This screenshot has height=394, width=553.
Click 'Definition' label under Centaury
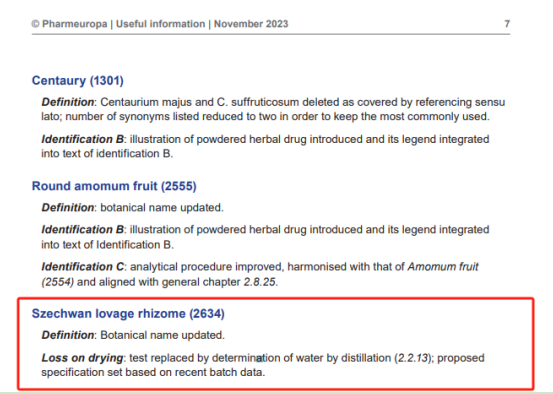[x=68, y=102]
